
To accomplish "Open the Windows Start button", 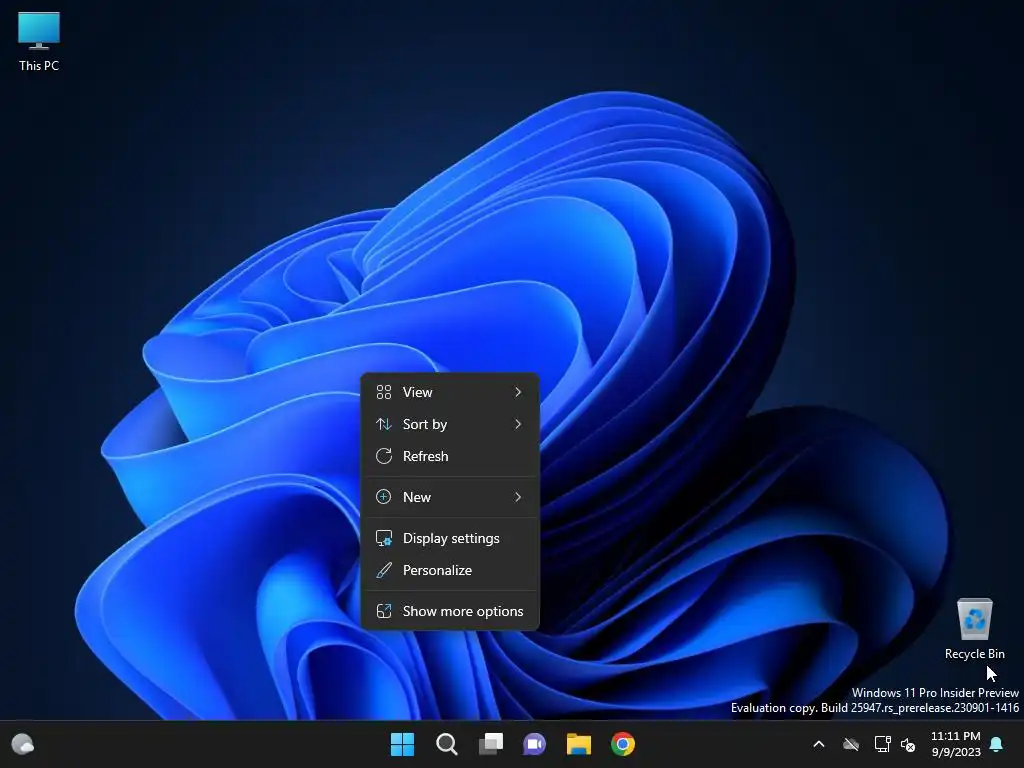I will tap(402, 744).
